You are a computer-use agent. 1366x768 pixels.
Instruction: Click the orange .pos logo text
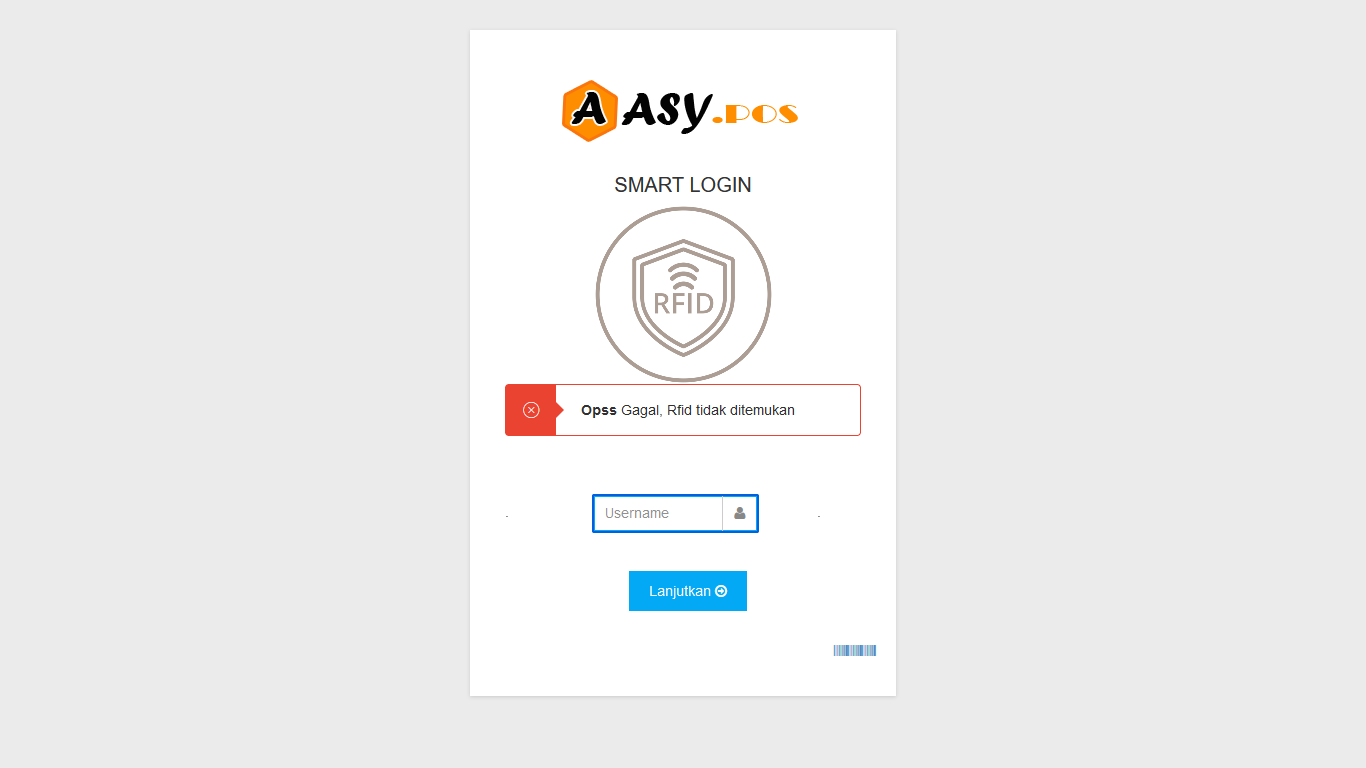coord(755,114)
